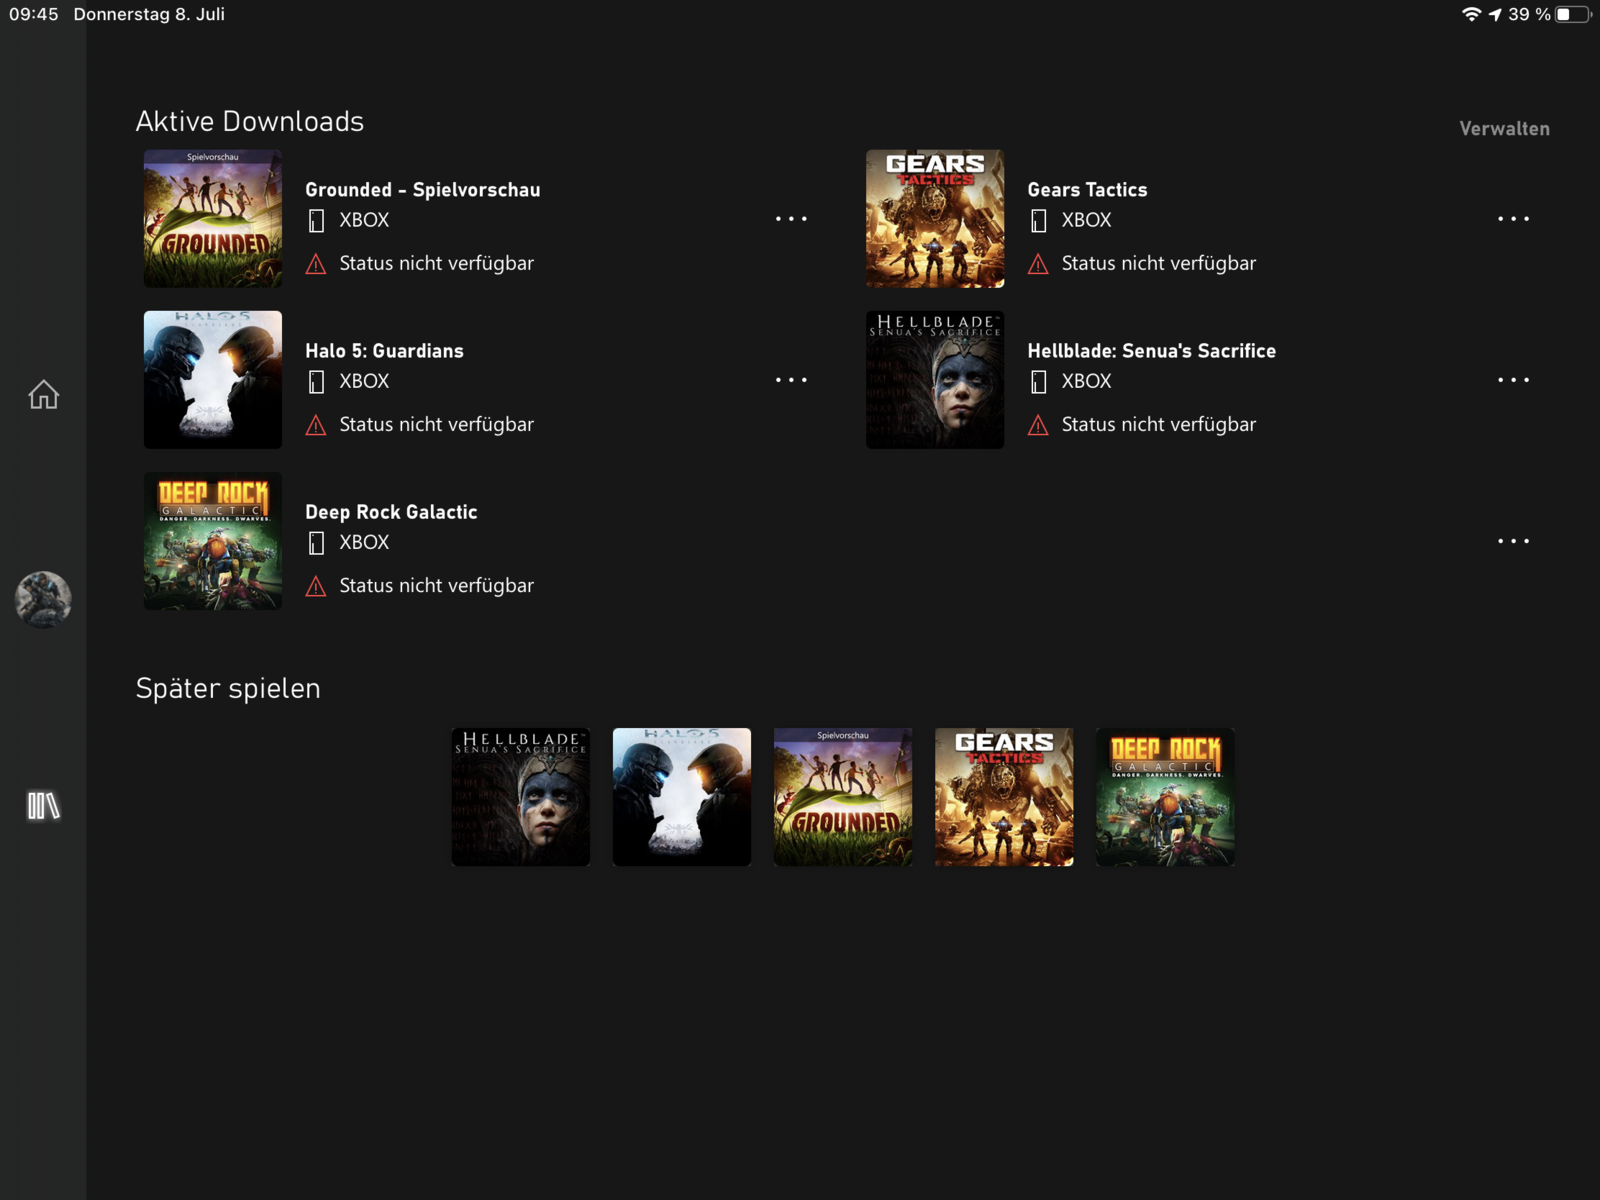Tap console icon beside XBOX for Deep Rock Galactic
The image size is (1600, 1200).
(316, 543)
